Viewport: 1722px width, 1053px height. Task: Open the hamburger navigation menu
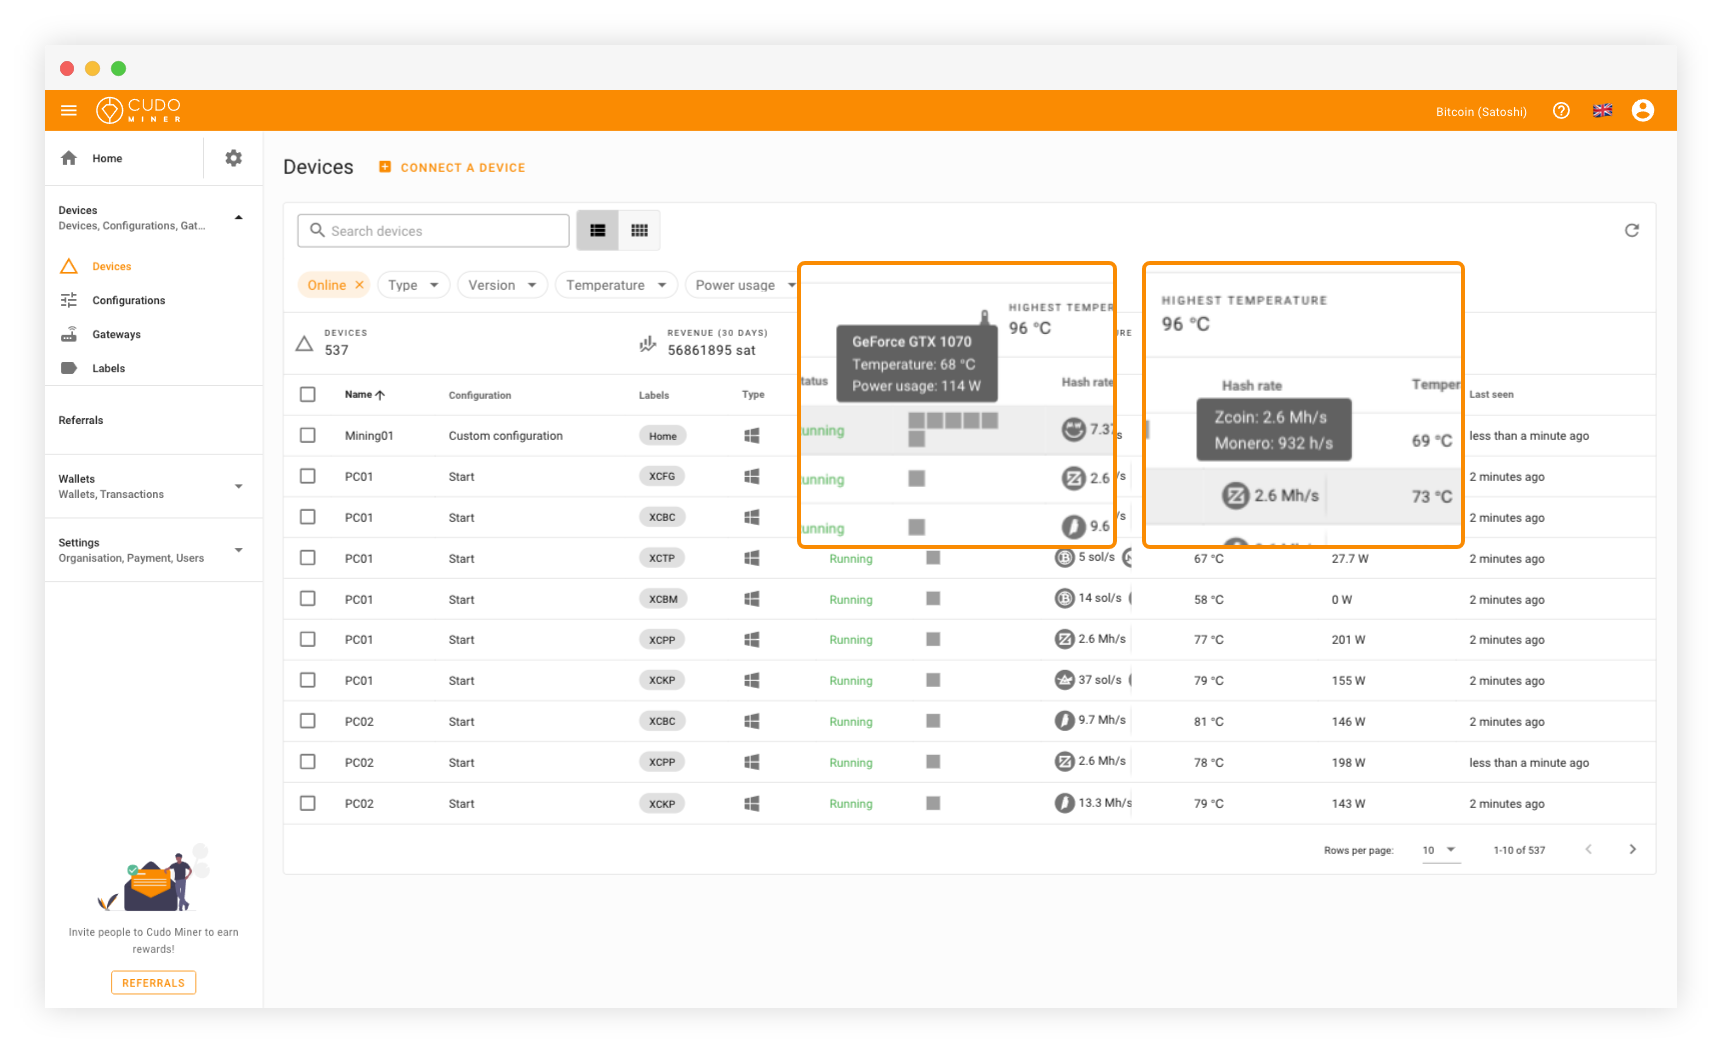[68, 110]
